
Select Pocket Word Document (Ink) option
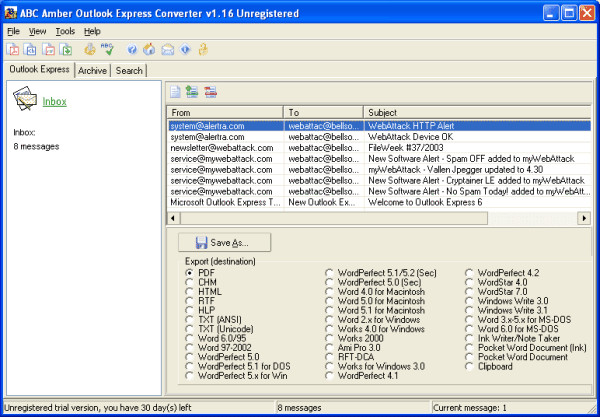[x=469, y=347]
